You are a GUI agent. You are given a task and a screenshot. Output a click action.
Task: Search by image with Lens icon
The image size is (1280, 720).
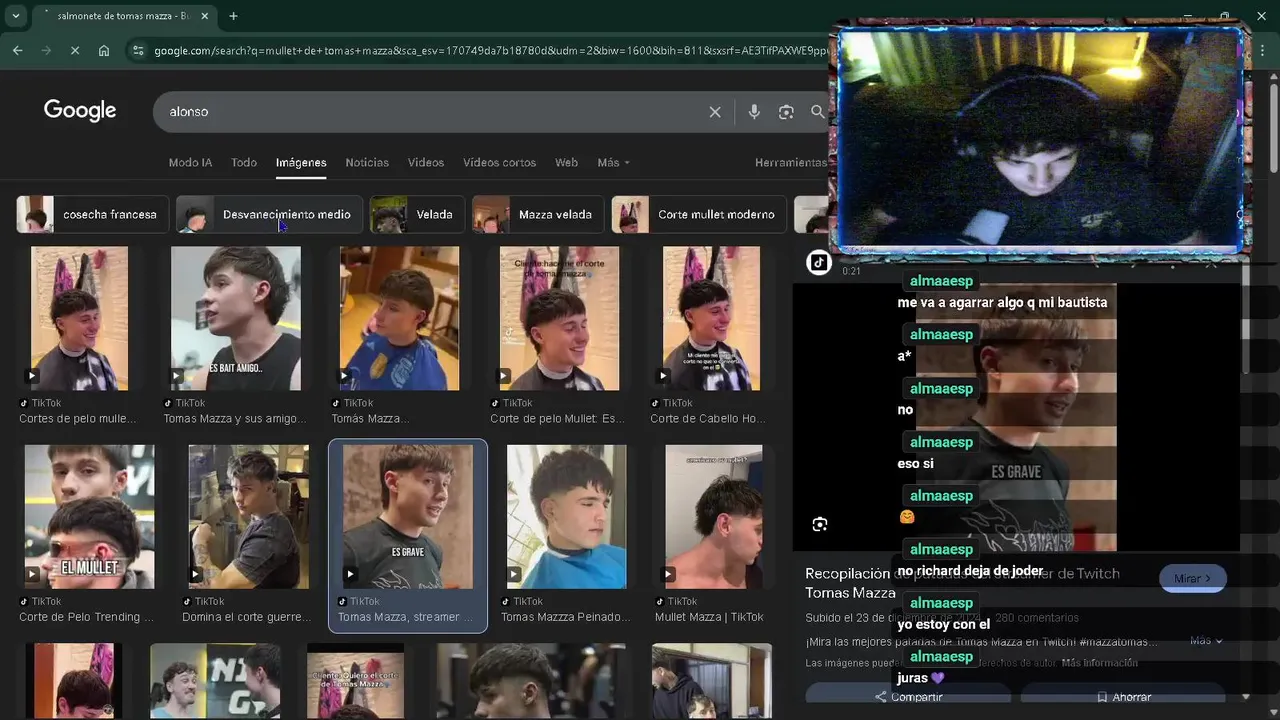786,112
